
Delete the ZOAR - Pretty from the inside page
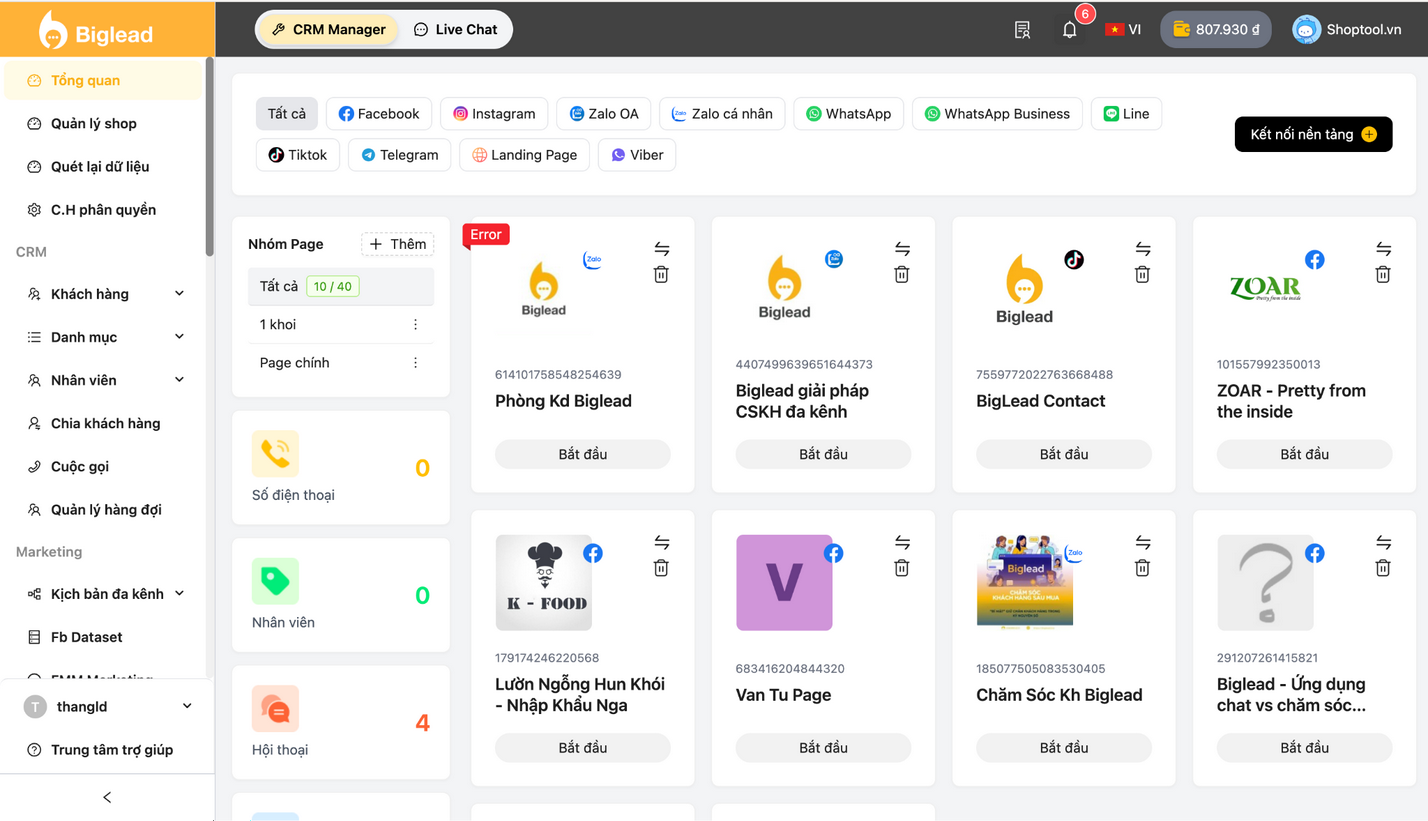coord(1383,274)
